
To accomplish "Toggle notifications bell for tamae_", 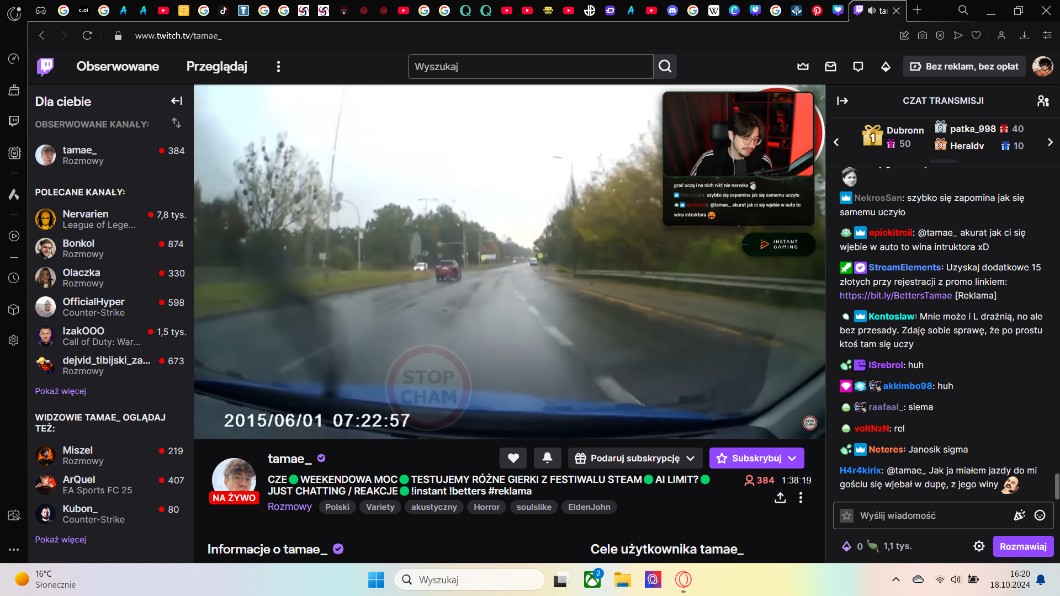I will 547,458.
